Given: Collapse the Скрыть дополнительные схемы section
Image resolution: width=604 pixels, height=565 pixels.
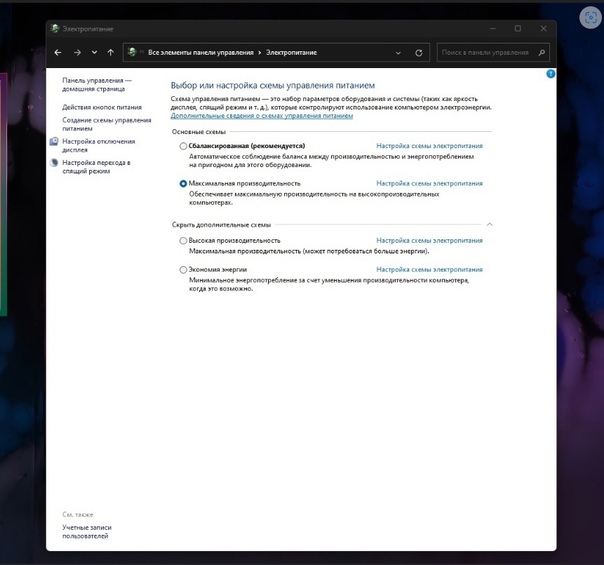Looking at the screenshot, I should click(x=489, y=225).
